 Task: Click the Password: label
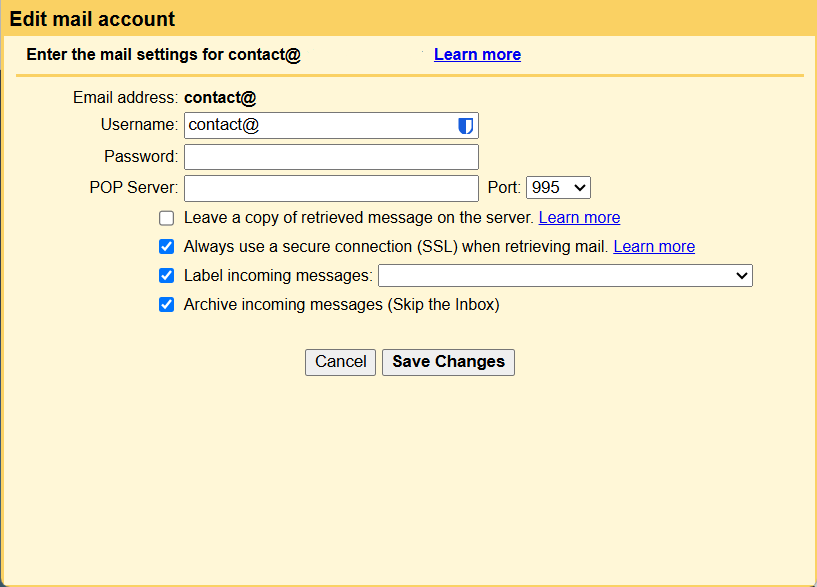[141, 156]
